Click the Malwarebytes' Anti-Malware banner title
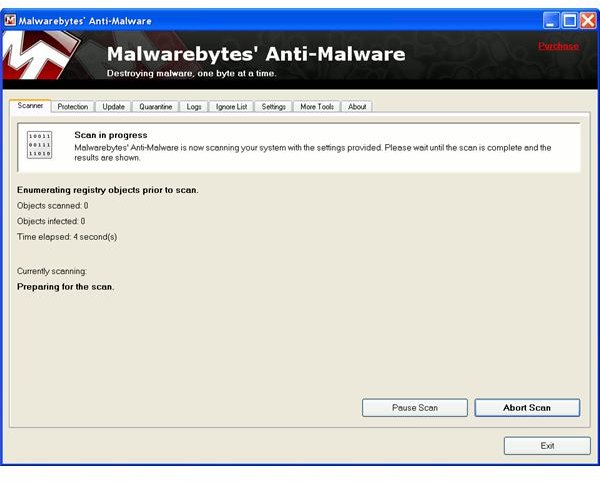Screen dimensions: 600x482 [x=256, y=54]
